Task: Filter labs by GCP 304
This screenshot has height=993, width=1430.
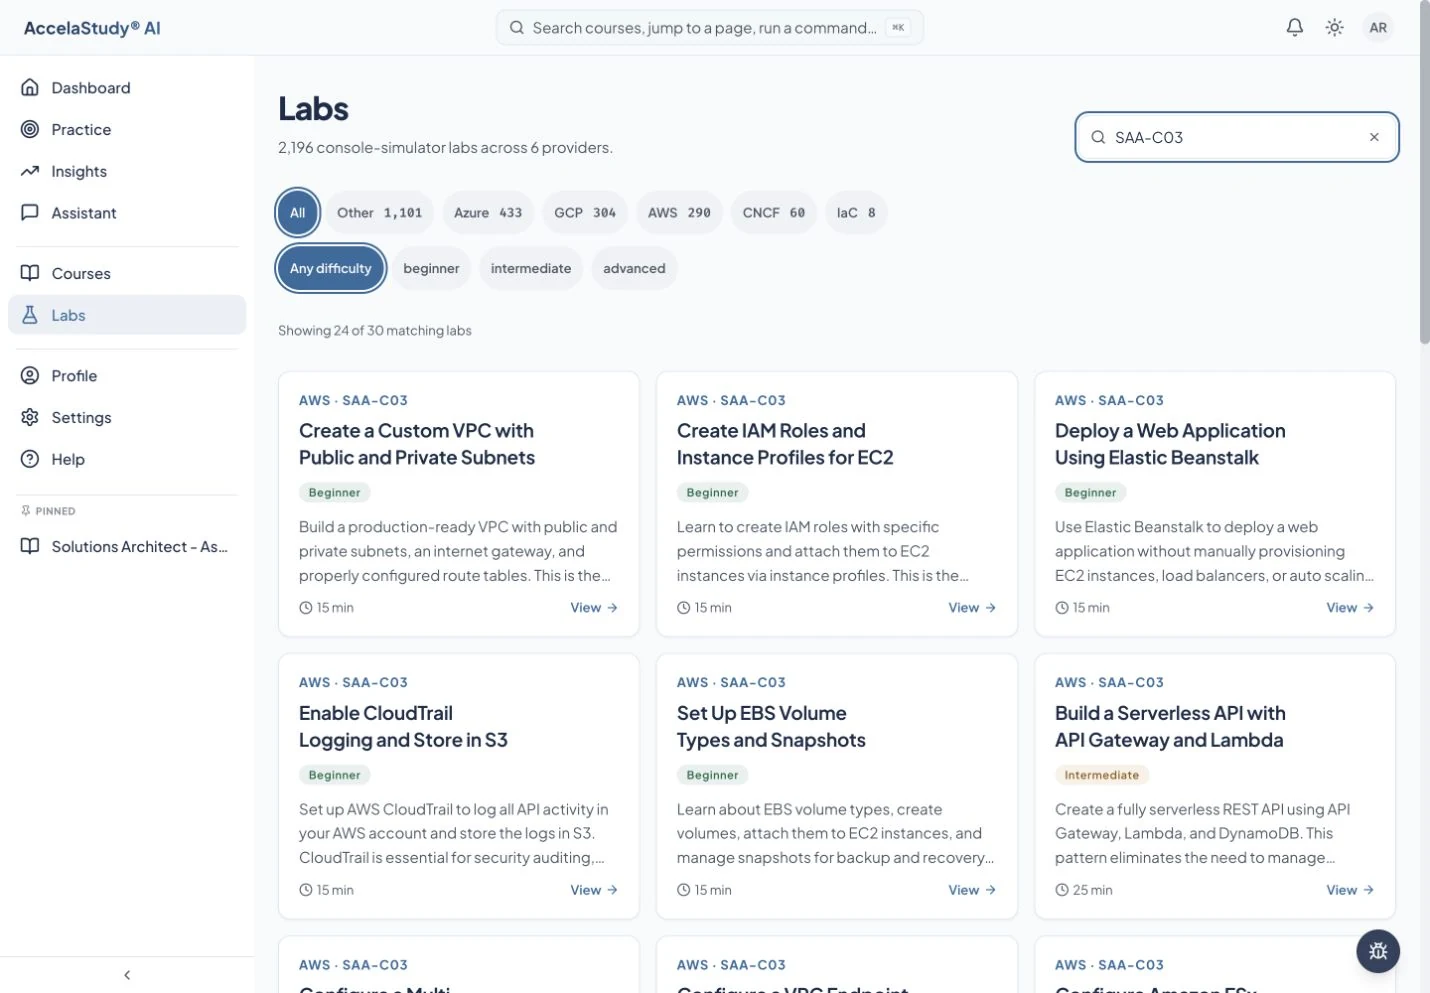Action: coord(585,213)
